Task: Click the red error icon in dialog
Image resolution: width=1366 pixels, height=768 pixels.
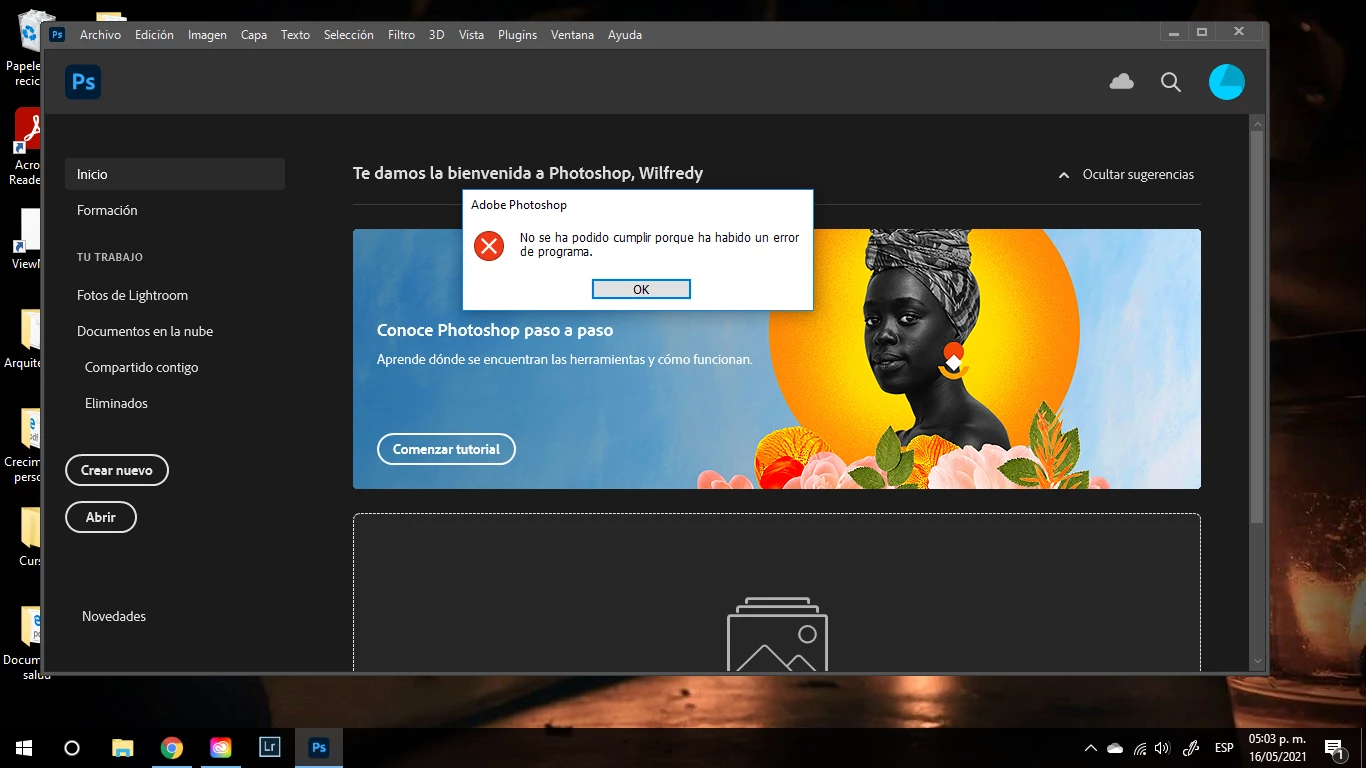Action: tap(489, 245)
